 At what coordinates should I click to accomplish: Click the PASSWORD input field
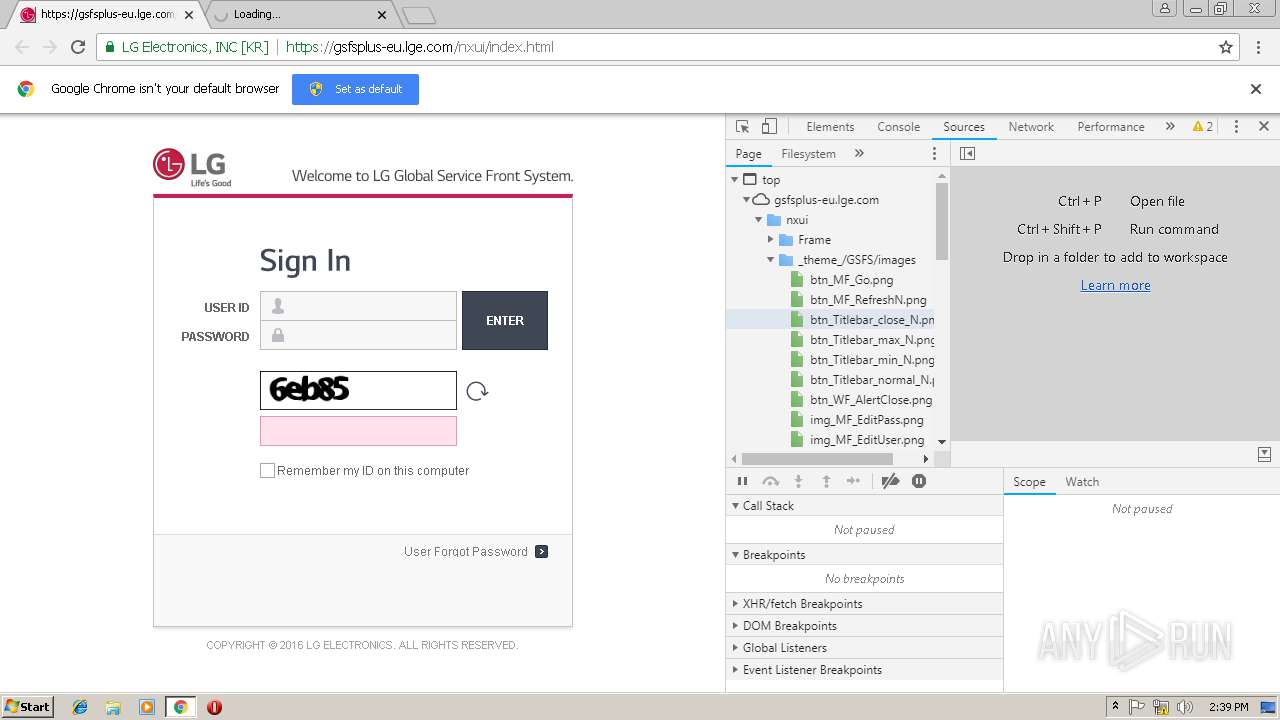pyautogui.click(x=358, y=336)
